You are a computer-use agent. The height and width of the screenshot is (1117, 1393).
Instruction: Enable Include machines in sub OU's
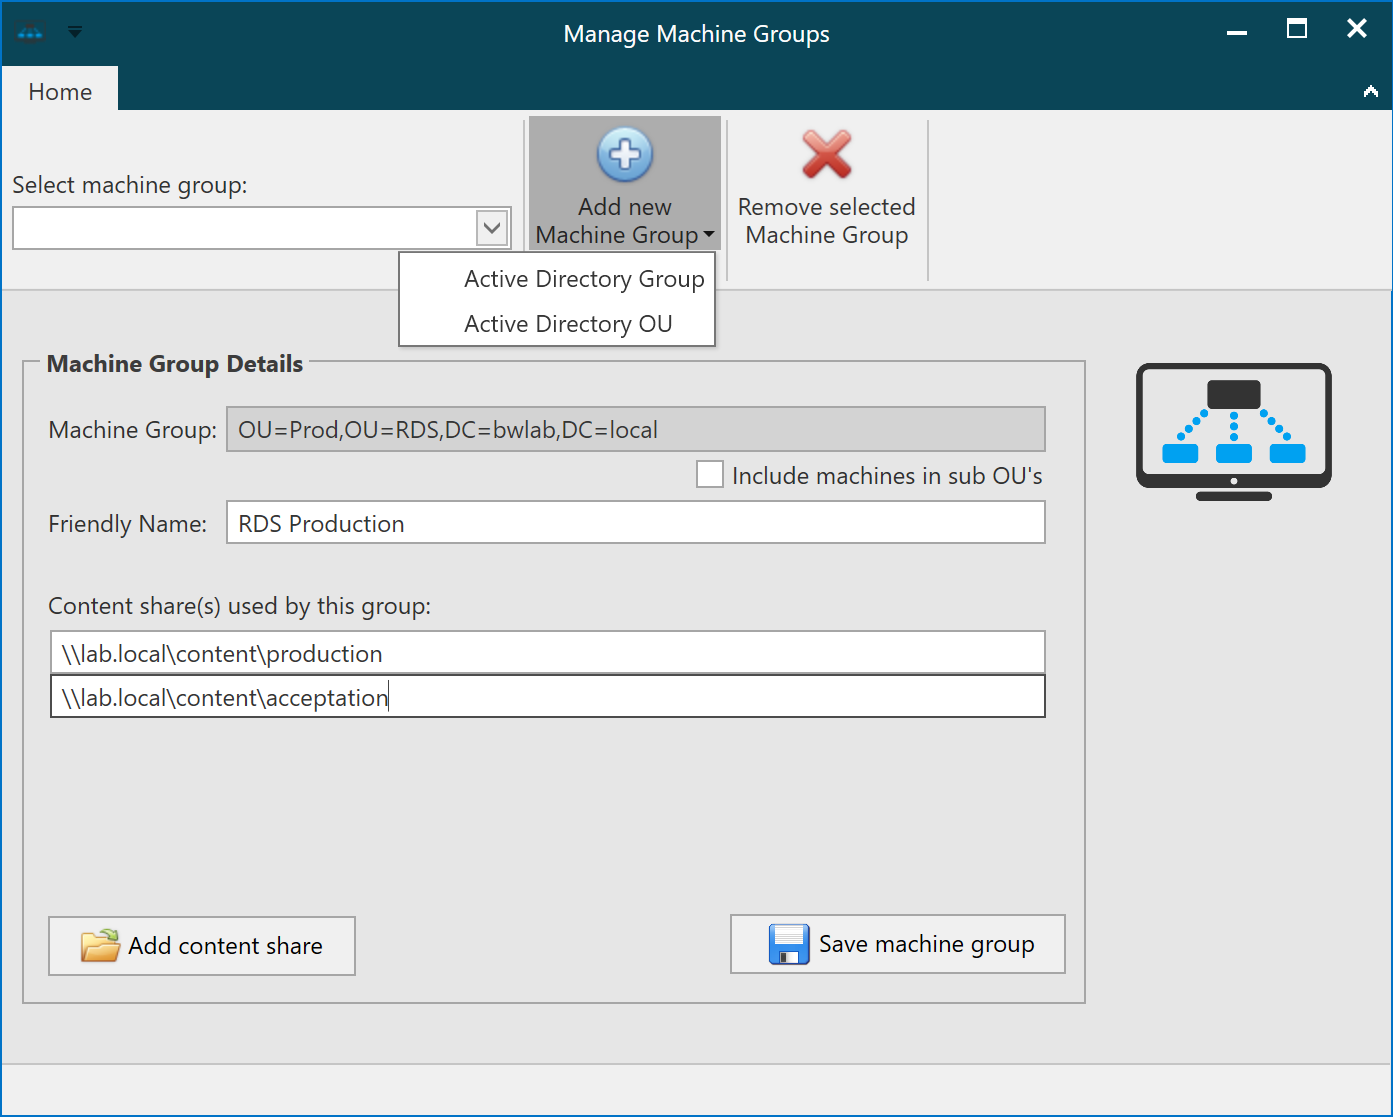710,474
